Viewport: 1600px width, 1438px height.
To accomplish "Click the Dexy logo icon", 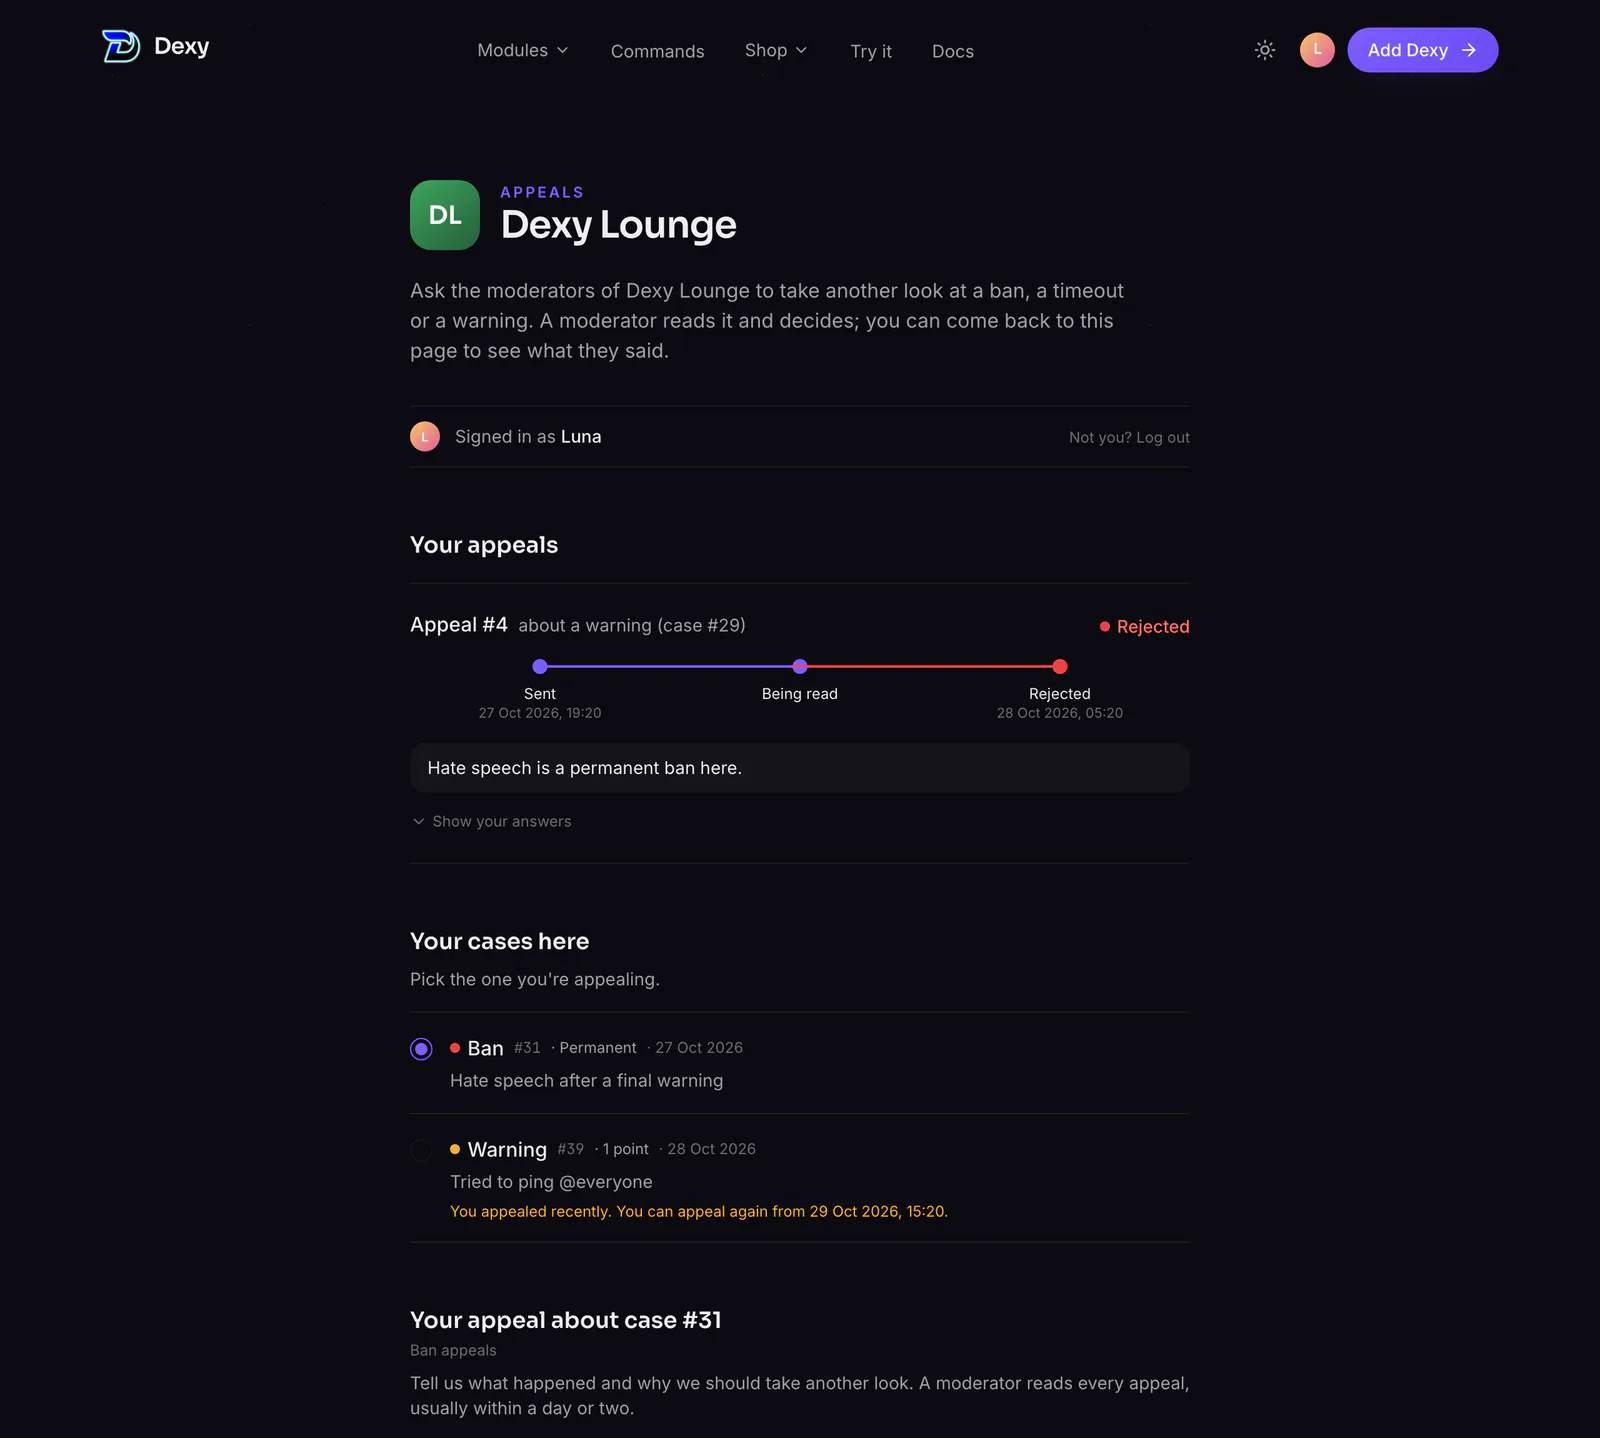I will pos(121,46).
